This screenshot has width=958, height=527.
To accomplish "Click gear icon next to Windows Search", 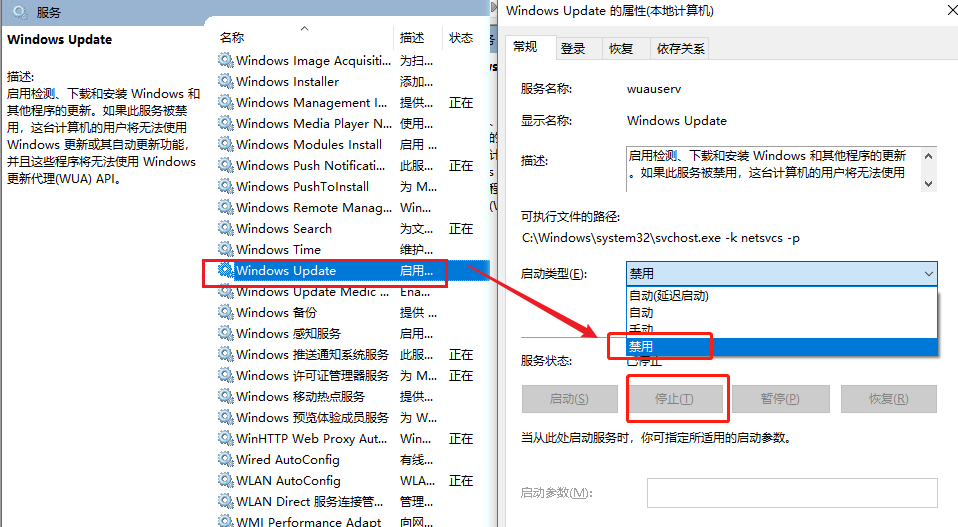I will (x=226, y=228).
